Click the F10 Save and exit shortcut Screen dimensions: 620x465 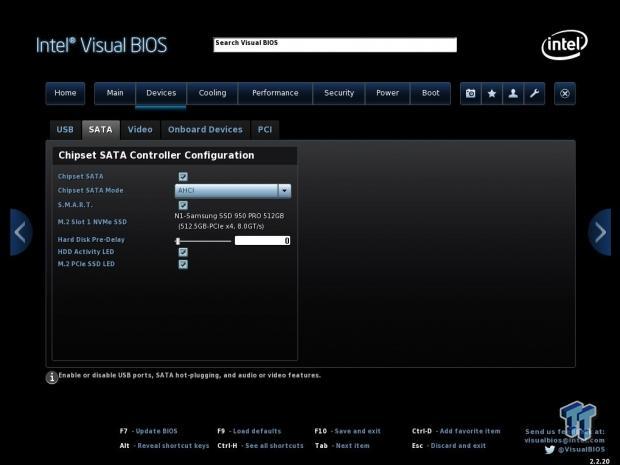pyautogui.click(x=348, y=431)
